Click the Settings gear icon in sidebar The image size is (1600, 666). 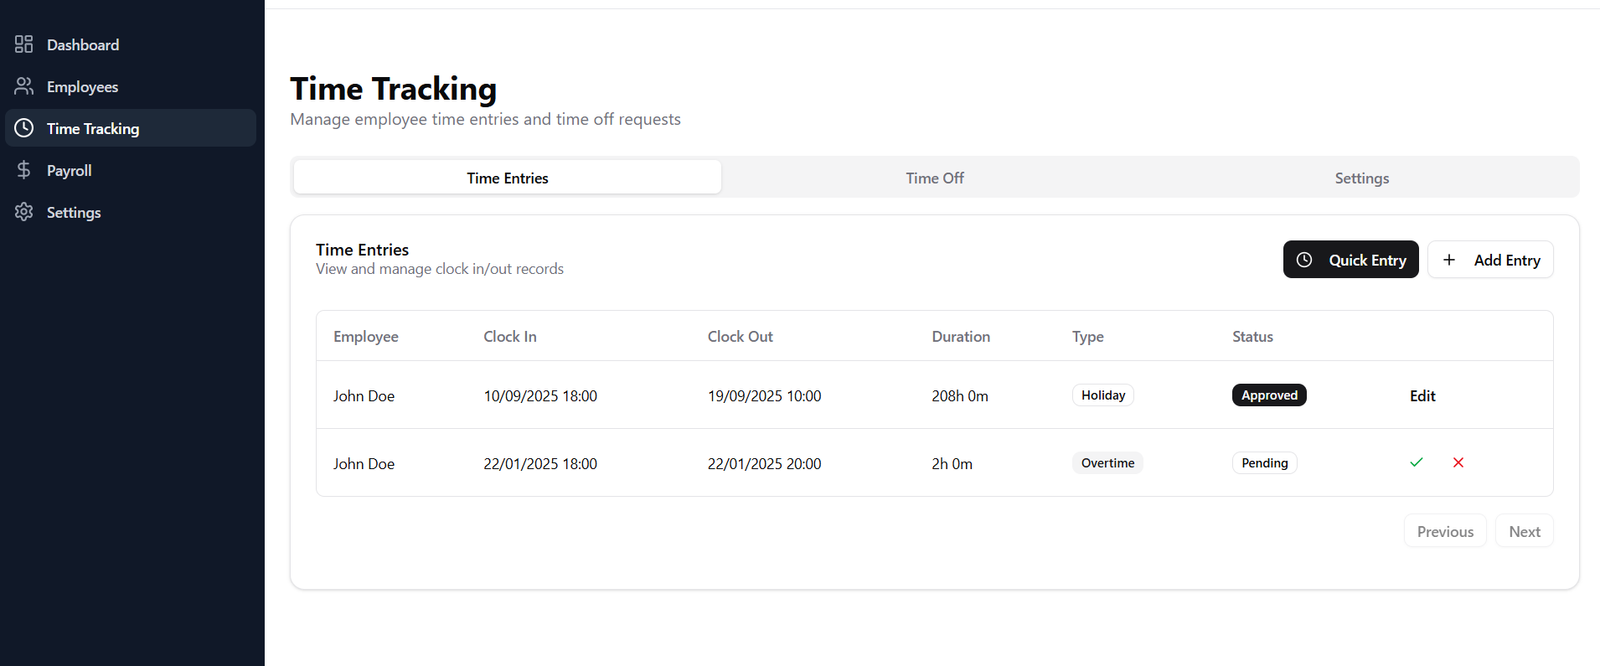tap(24, 212)
